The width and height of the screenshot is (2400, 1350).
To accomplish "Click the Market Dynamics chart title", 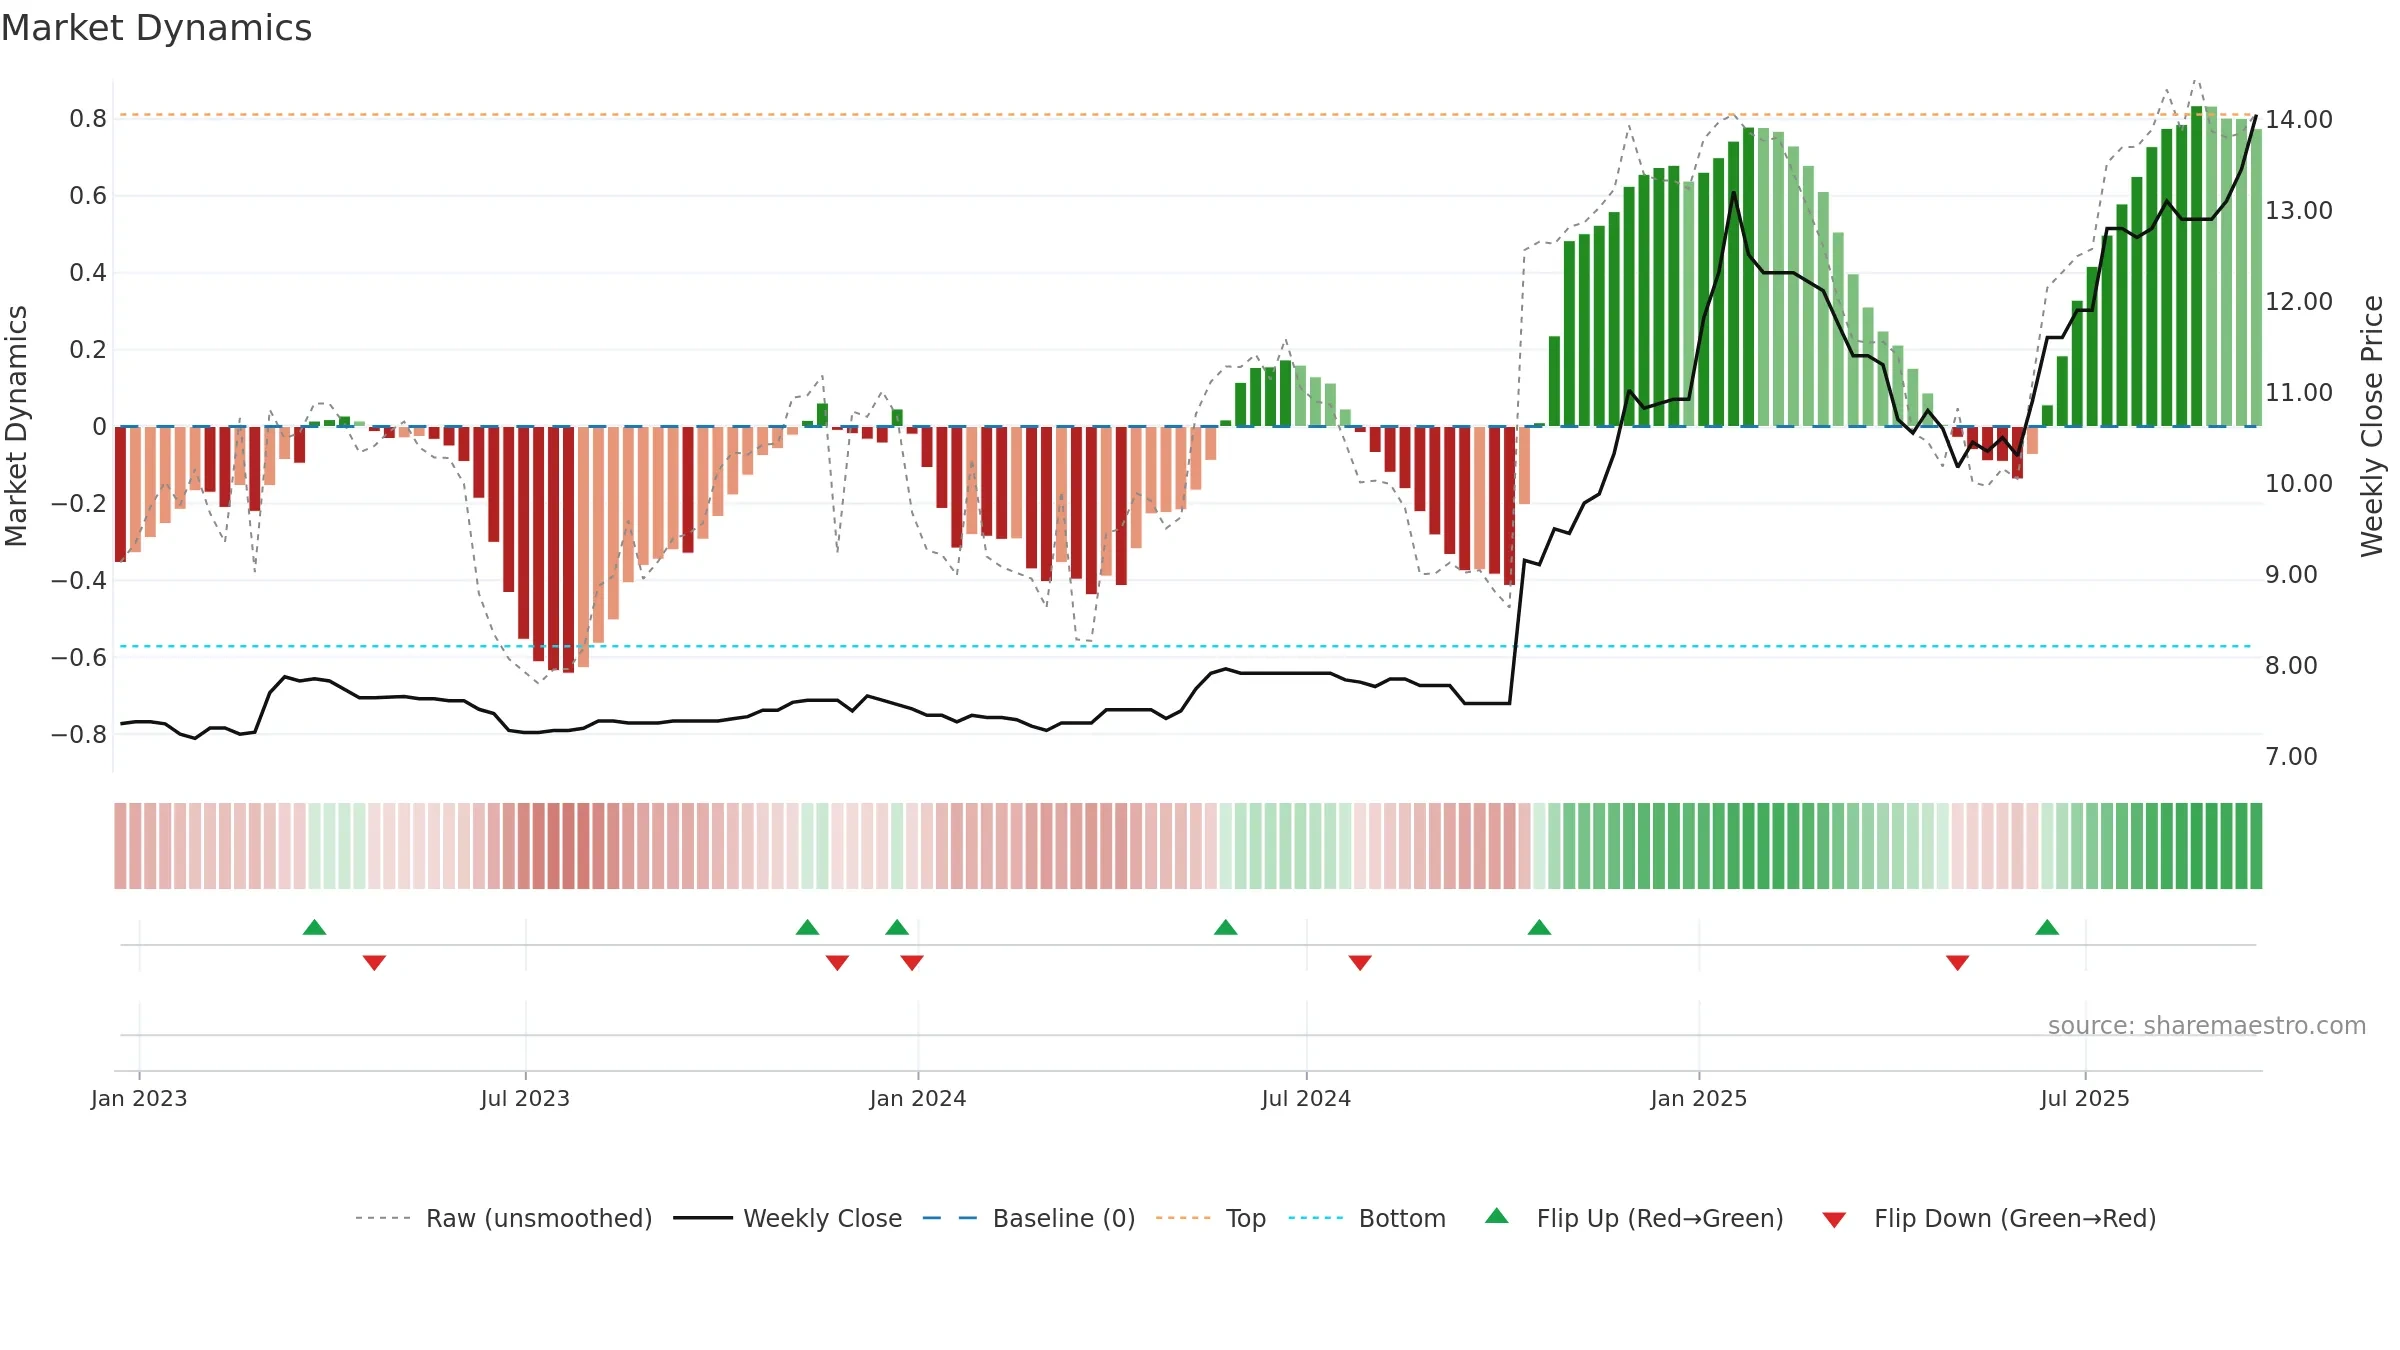I will (156, 28).
